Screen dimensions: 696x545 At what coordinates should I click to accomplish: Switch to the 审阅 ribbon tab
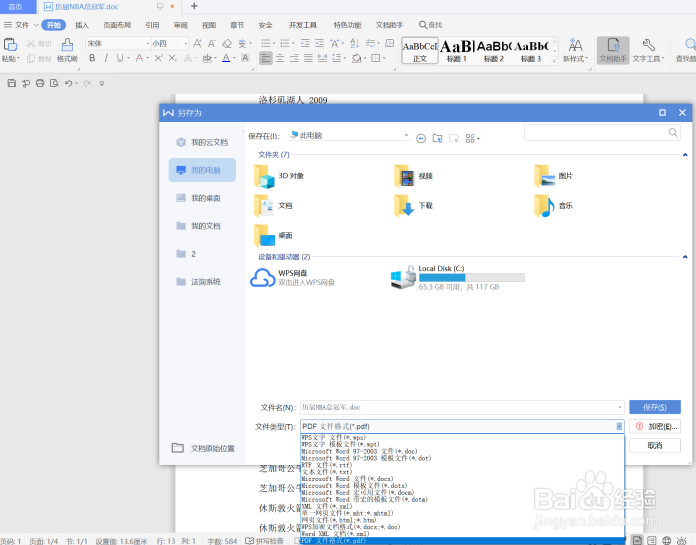coord(181,25)
